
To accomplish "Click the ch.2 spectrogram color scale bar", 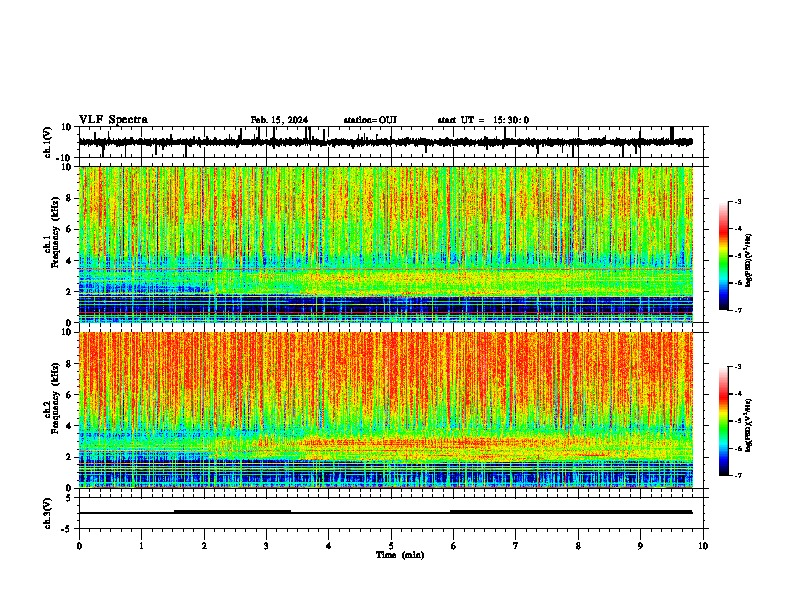I will pyautogui.click(x=724, y=421).
